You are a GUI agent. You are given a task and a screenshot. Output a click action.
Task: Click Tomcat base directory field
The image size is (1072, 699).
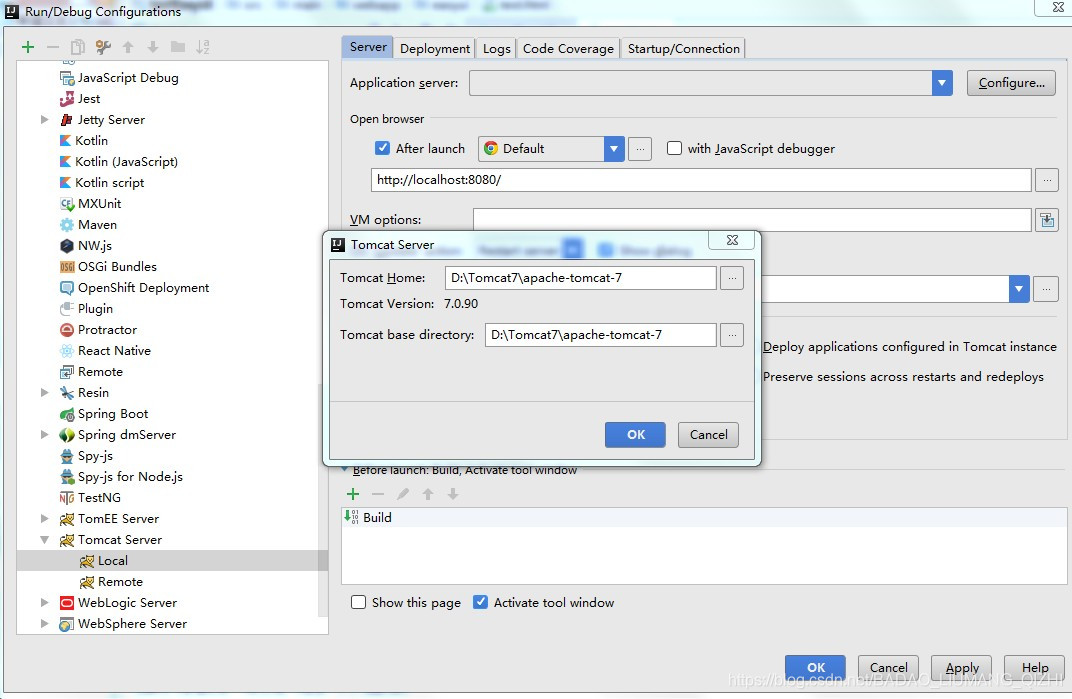click(600, 335)
